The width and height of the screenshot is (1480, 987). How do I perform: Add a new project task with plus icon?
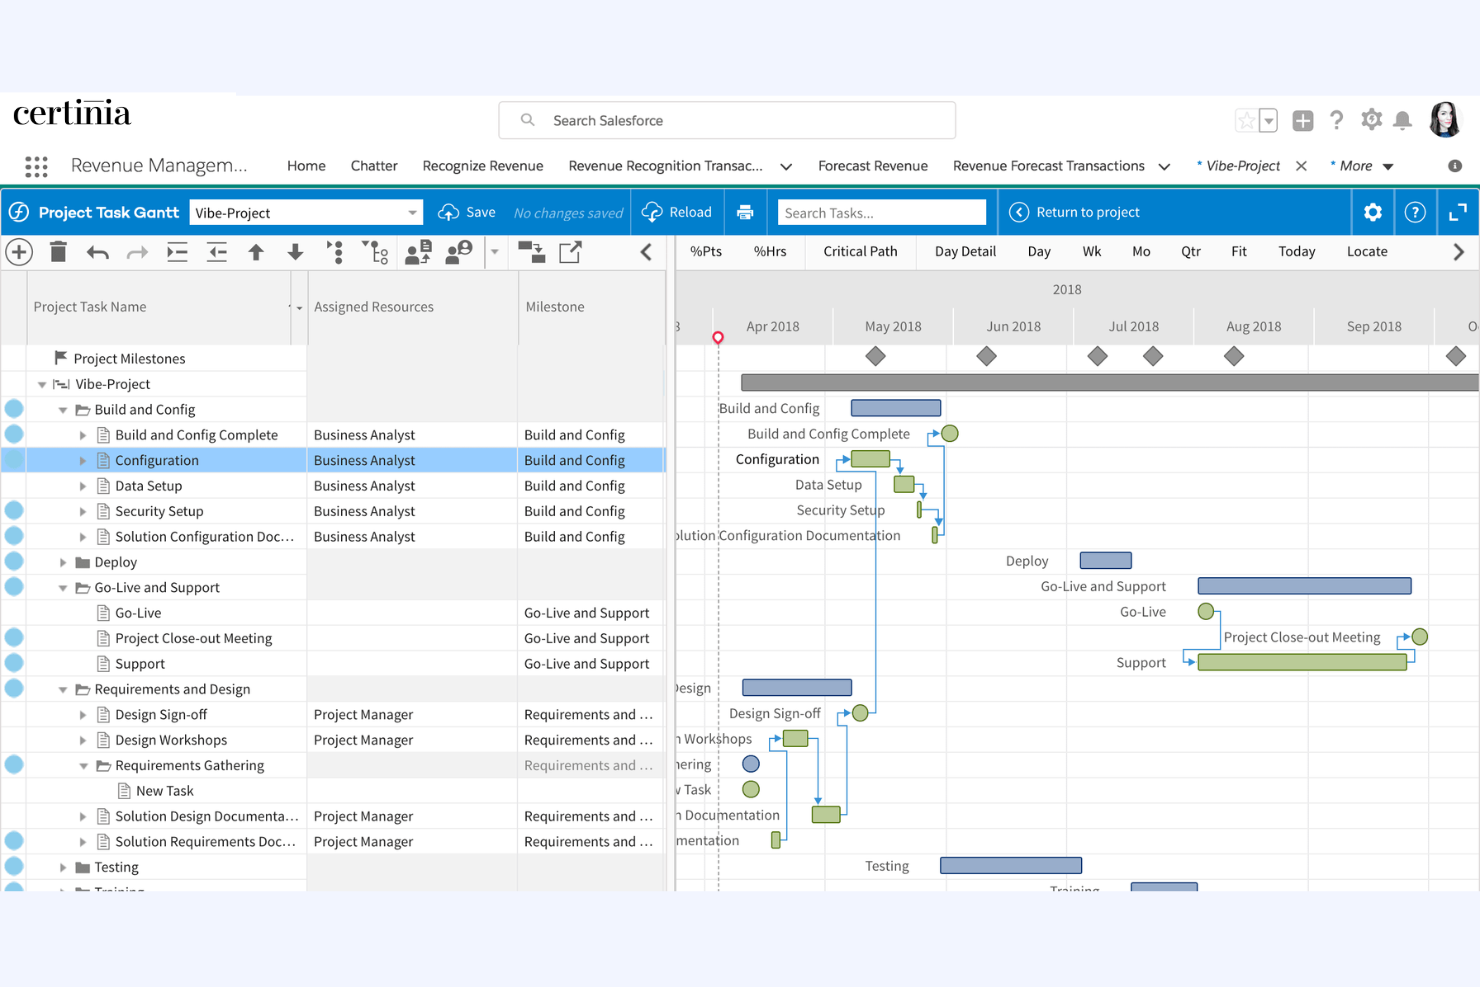click(x=18, y=252)
